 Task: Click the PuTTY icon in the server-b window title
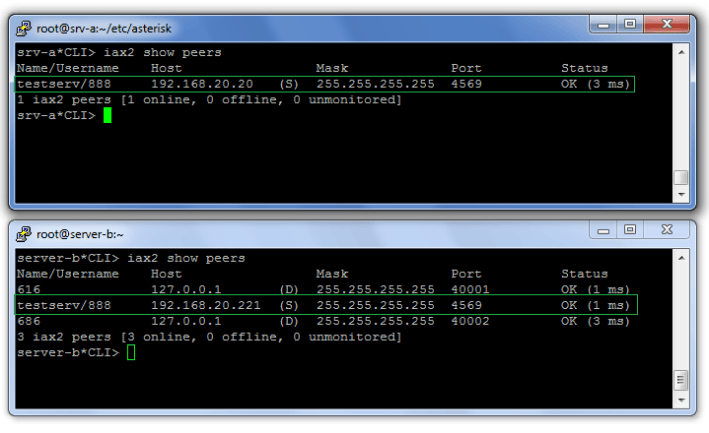24,234
